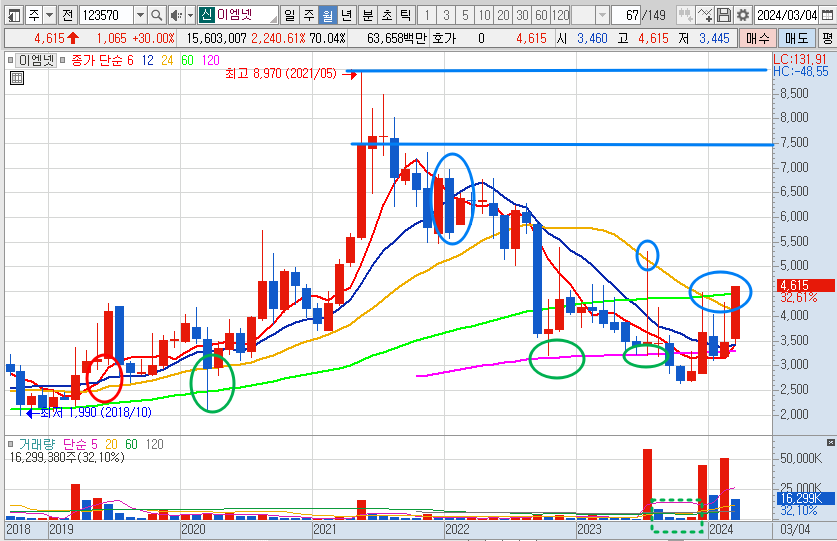Click the 최저 1,990 (2018/10) label
Image resolution: width=837 pixels, height=541 pixels.
point(96,412)
